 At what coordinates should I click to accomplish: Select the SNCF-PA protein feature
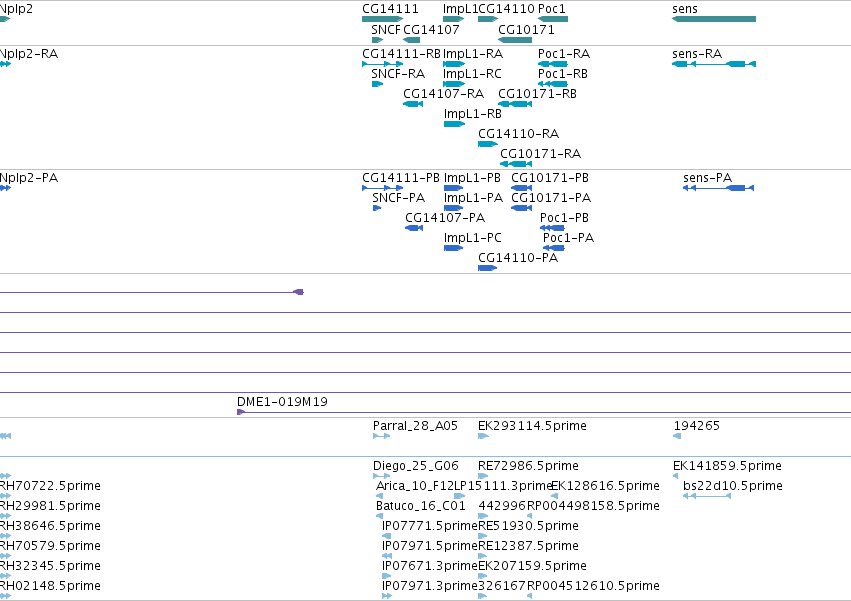click(377, 208)
